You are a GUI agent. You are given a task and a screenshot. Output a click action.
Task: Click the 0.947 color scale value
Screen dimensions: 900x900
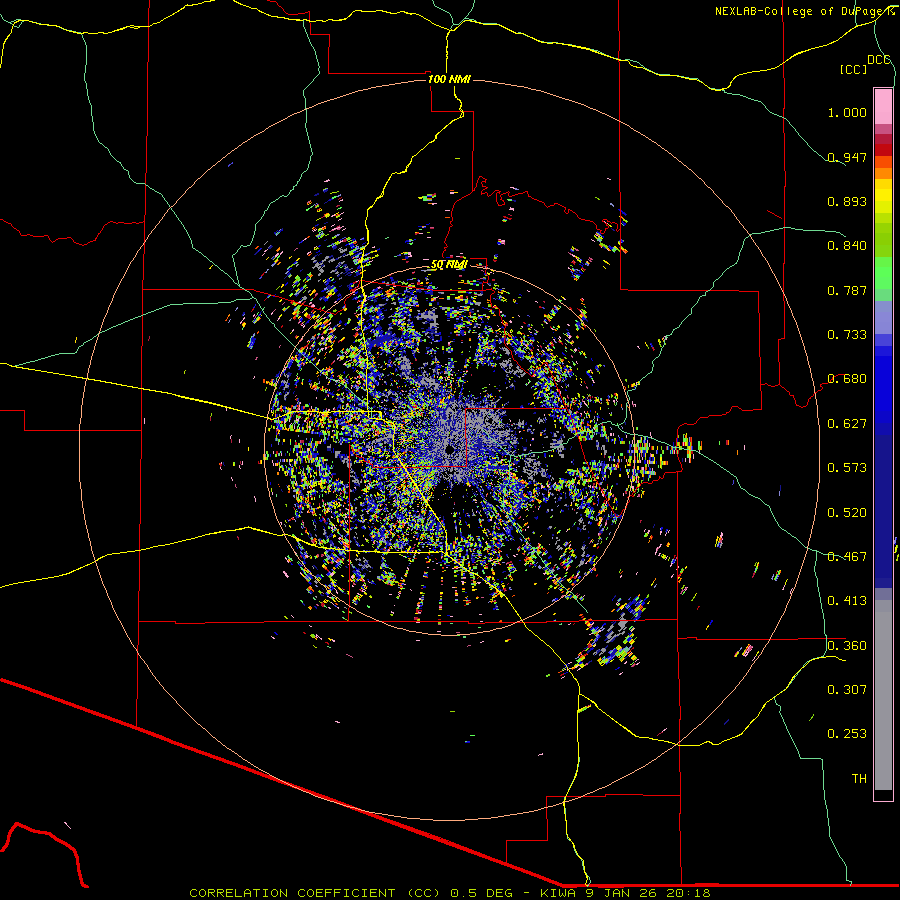pyautogui.click(x=847, y=157)
